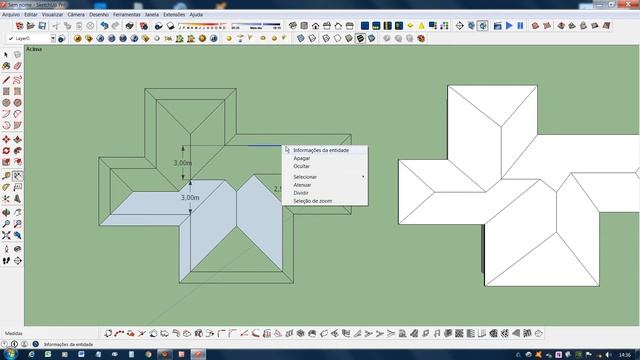Toggle X-ray face style
The image size is (640, 360).
pos(301,38)
